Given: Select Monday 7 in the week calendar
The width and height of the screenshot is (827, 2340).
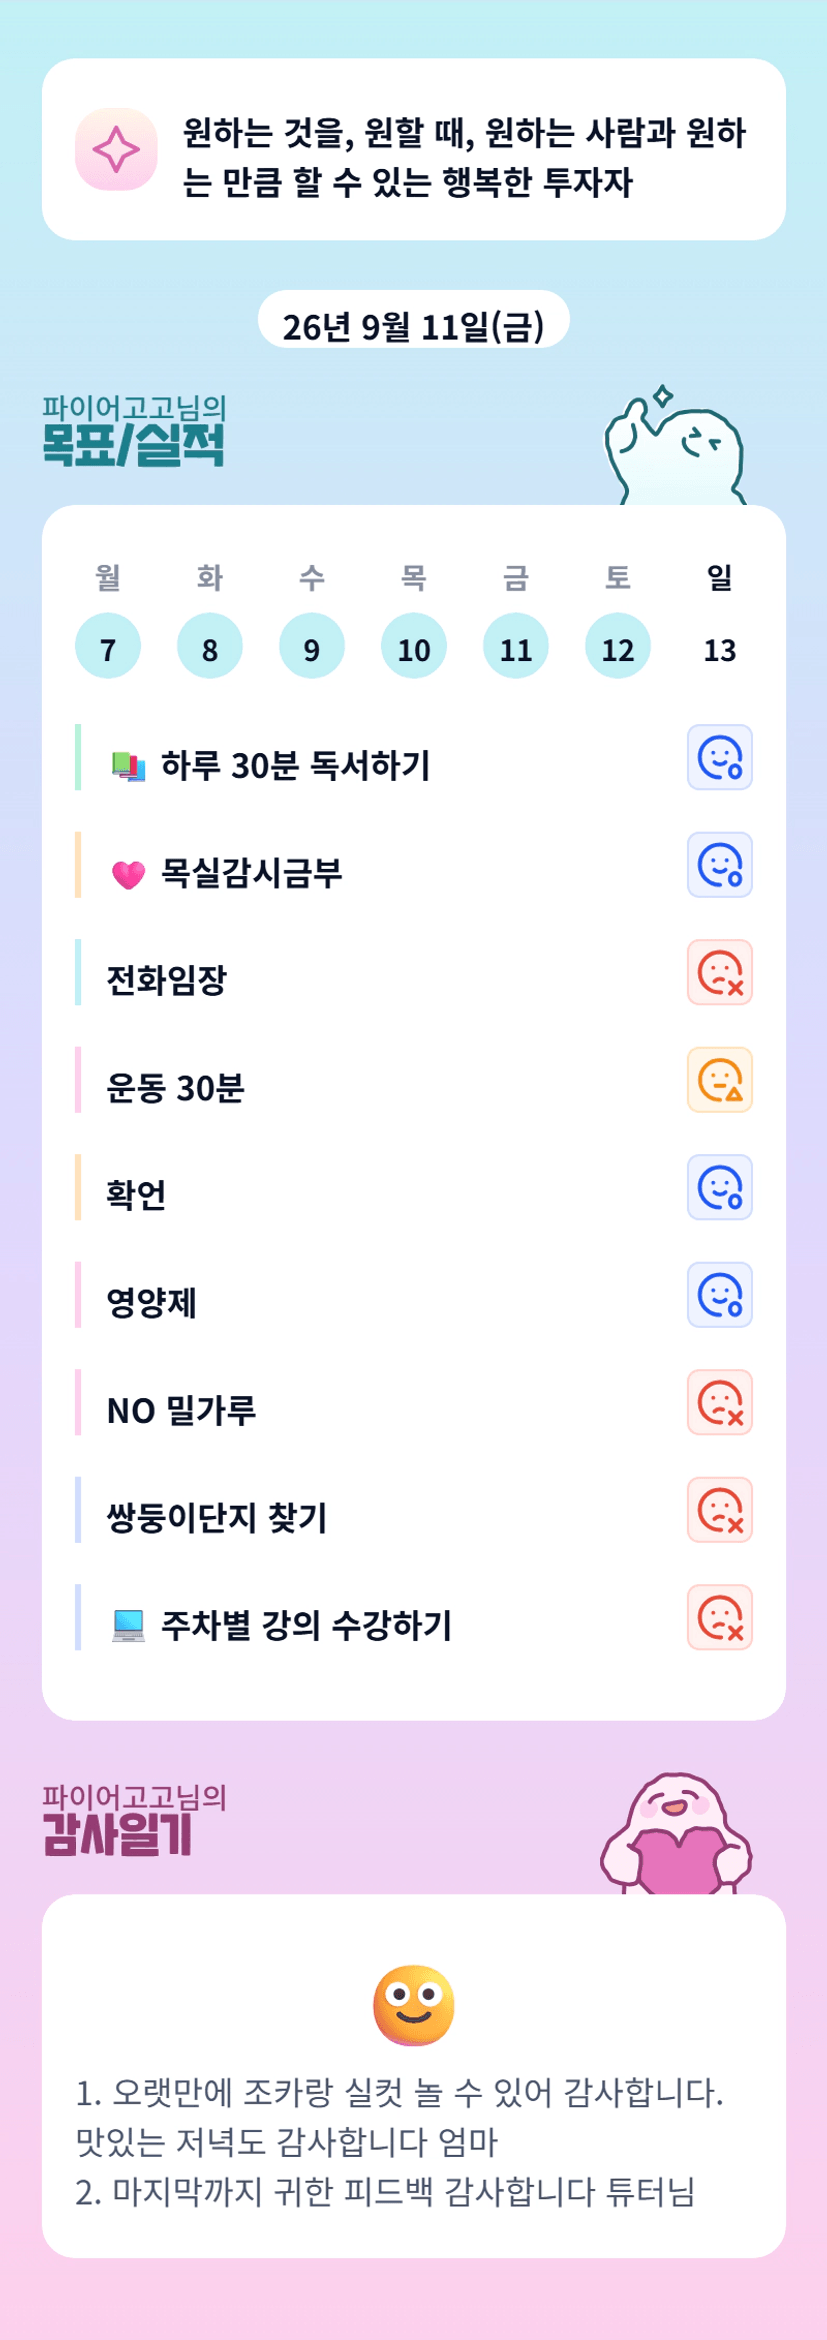Looking at the screenshot, I should tap(108, 646).
